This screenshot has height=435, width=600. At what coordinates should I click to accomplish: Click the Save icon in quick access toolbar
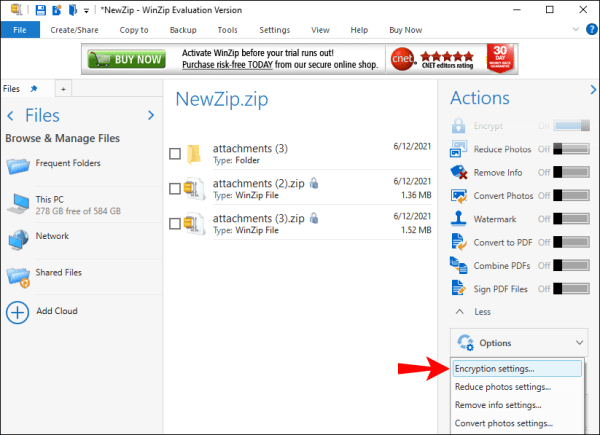(41, 10)
